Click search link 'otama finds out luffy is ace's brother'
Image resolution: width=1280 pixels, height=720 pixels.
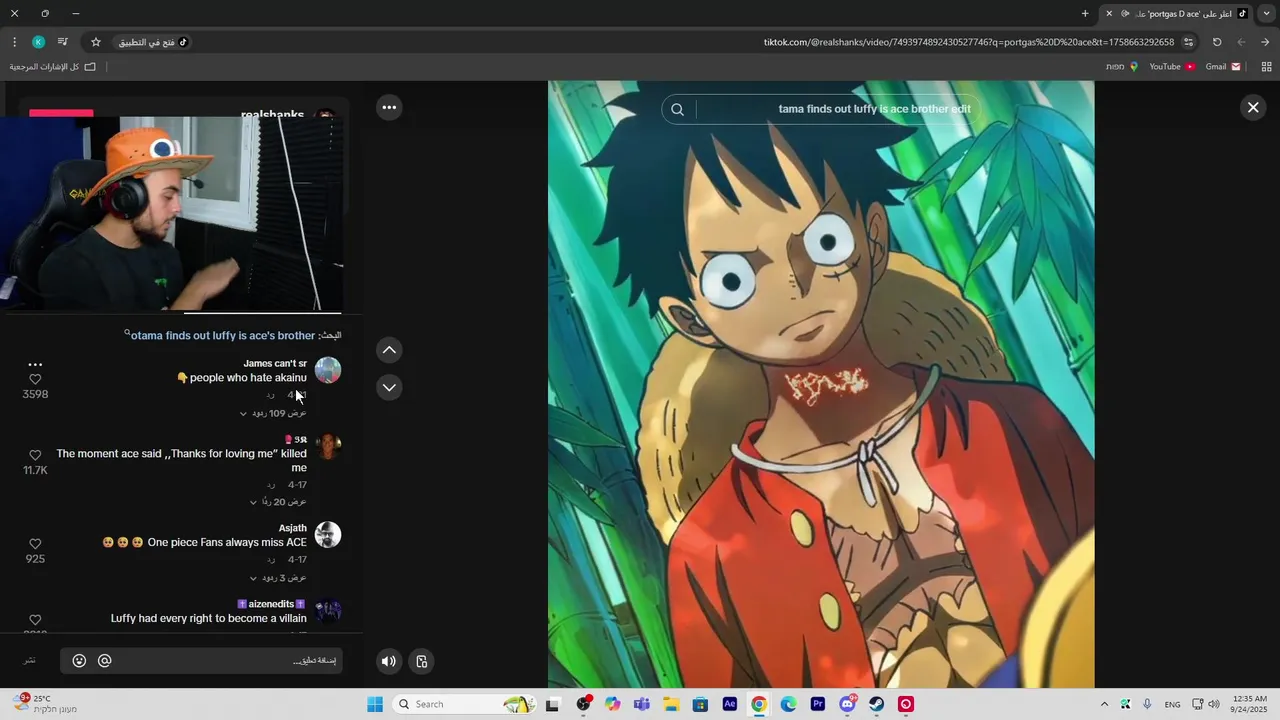point(223,336)
